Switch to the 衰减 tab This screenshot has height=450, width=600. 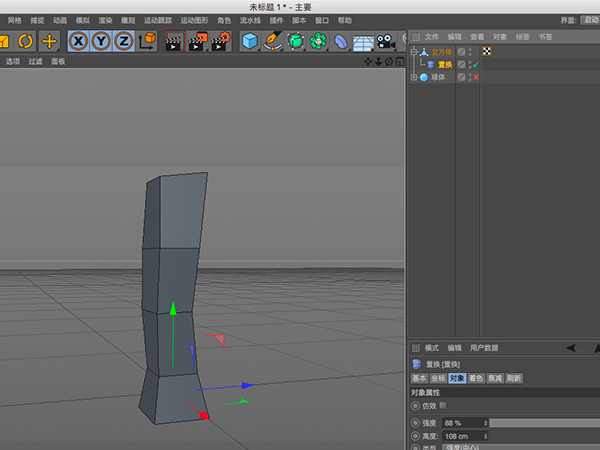click(495, 378)
